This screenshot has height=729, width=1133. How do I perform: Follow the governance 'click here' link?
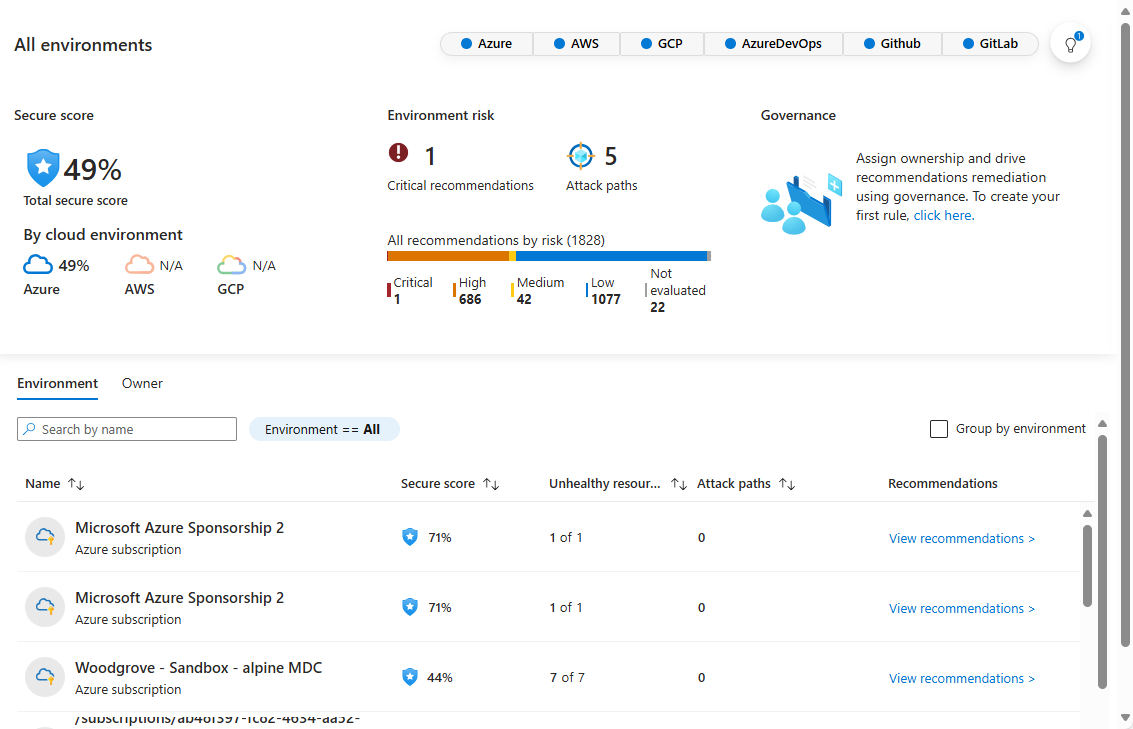[943, 215]
